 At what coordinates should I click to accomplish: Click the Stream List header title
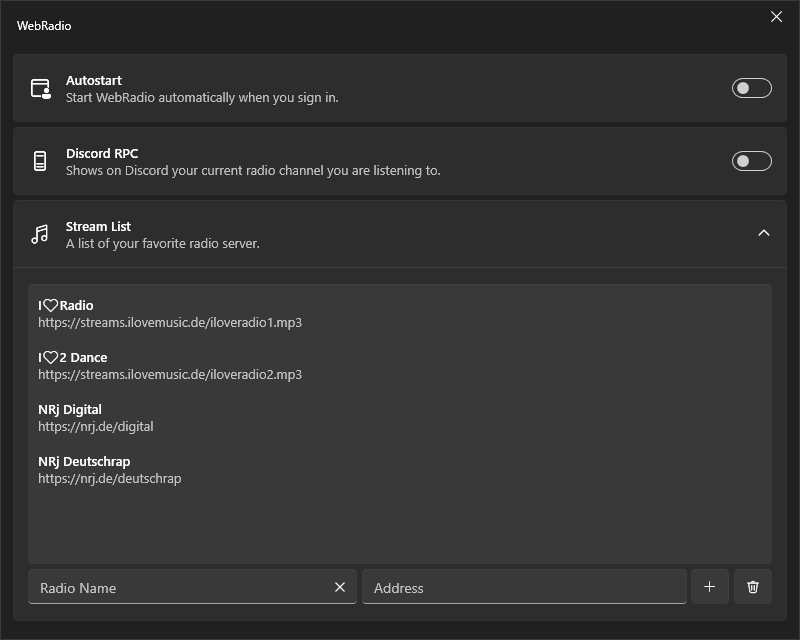coord(98,226)
